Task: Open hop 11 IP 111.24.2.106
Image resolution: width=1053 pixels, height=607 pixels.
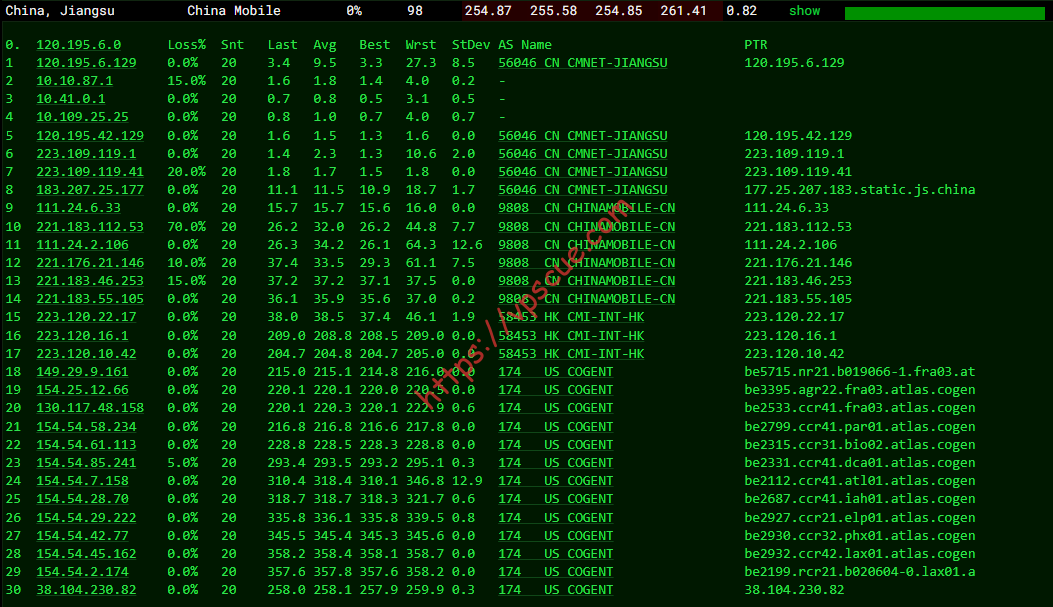Action: click(x=82, y=245)
